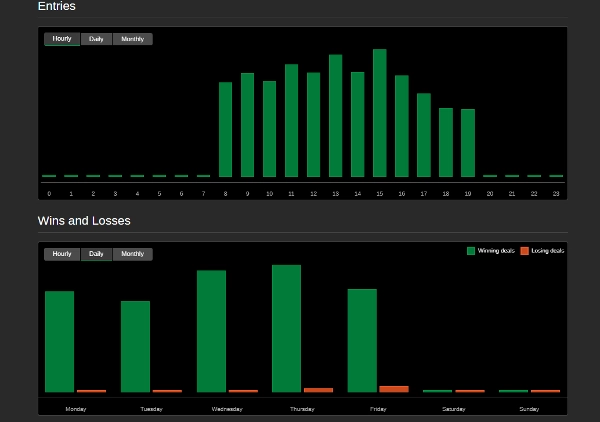The height and width of the screenshot is (422, 600).
Task: Click the Saturday axis label
Action: point(454,409)
